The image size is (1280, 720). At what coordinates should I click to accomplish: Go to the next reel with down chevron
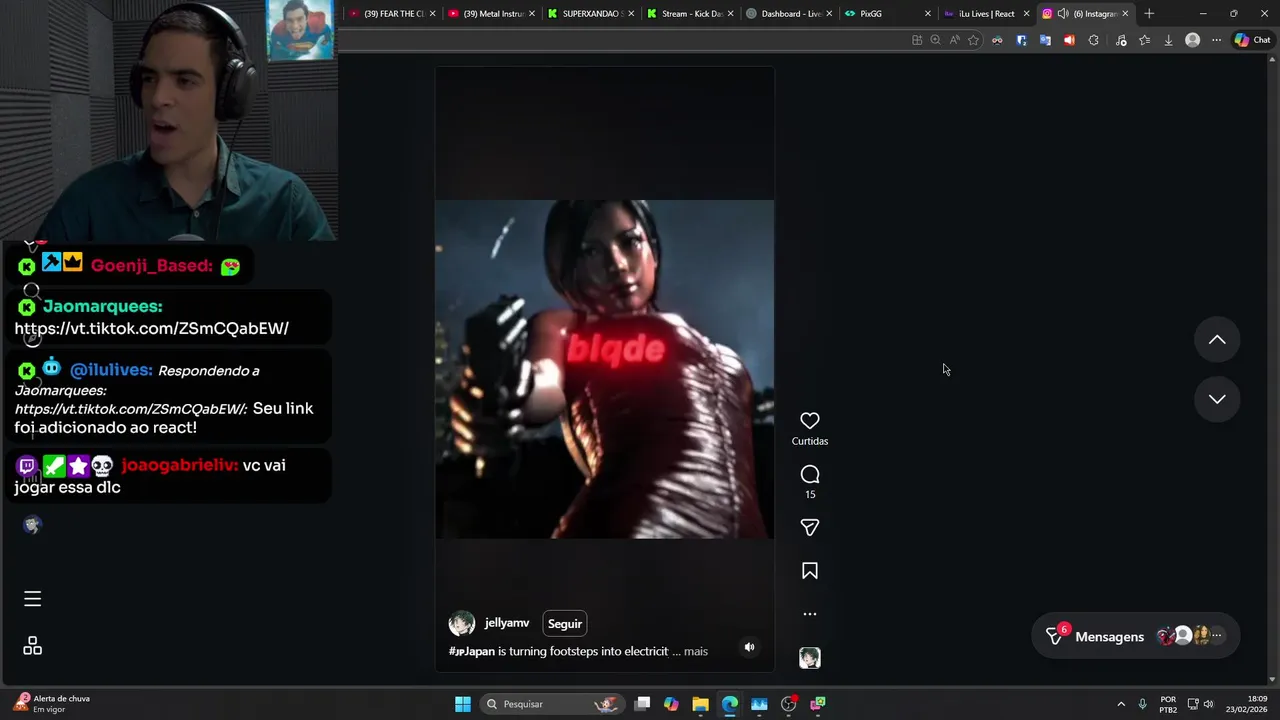(1217, 399)
